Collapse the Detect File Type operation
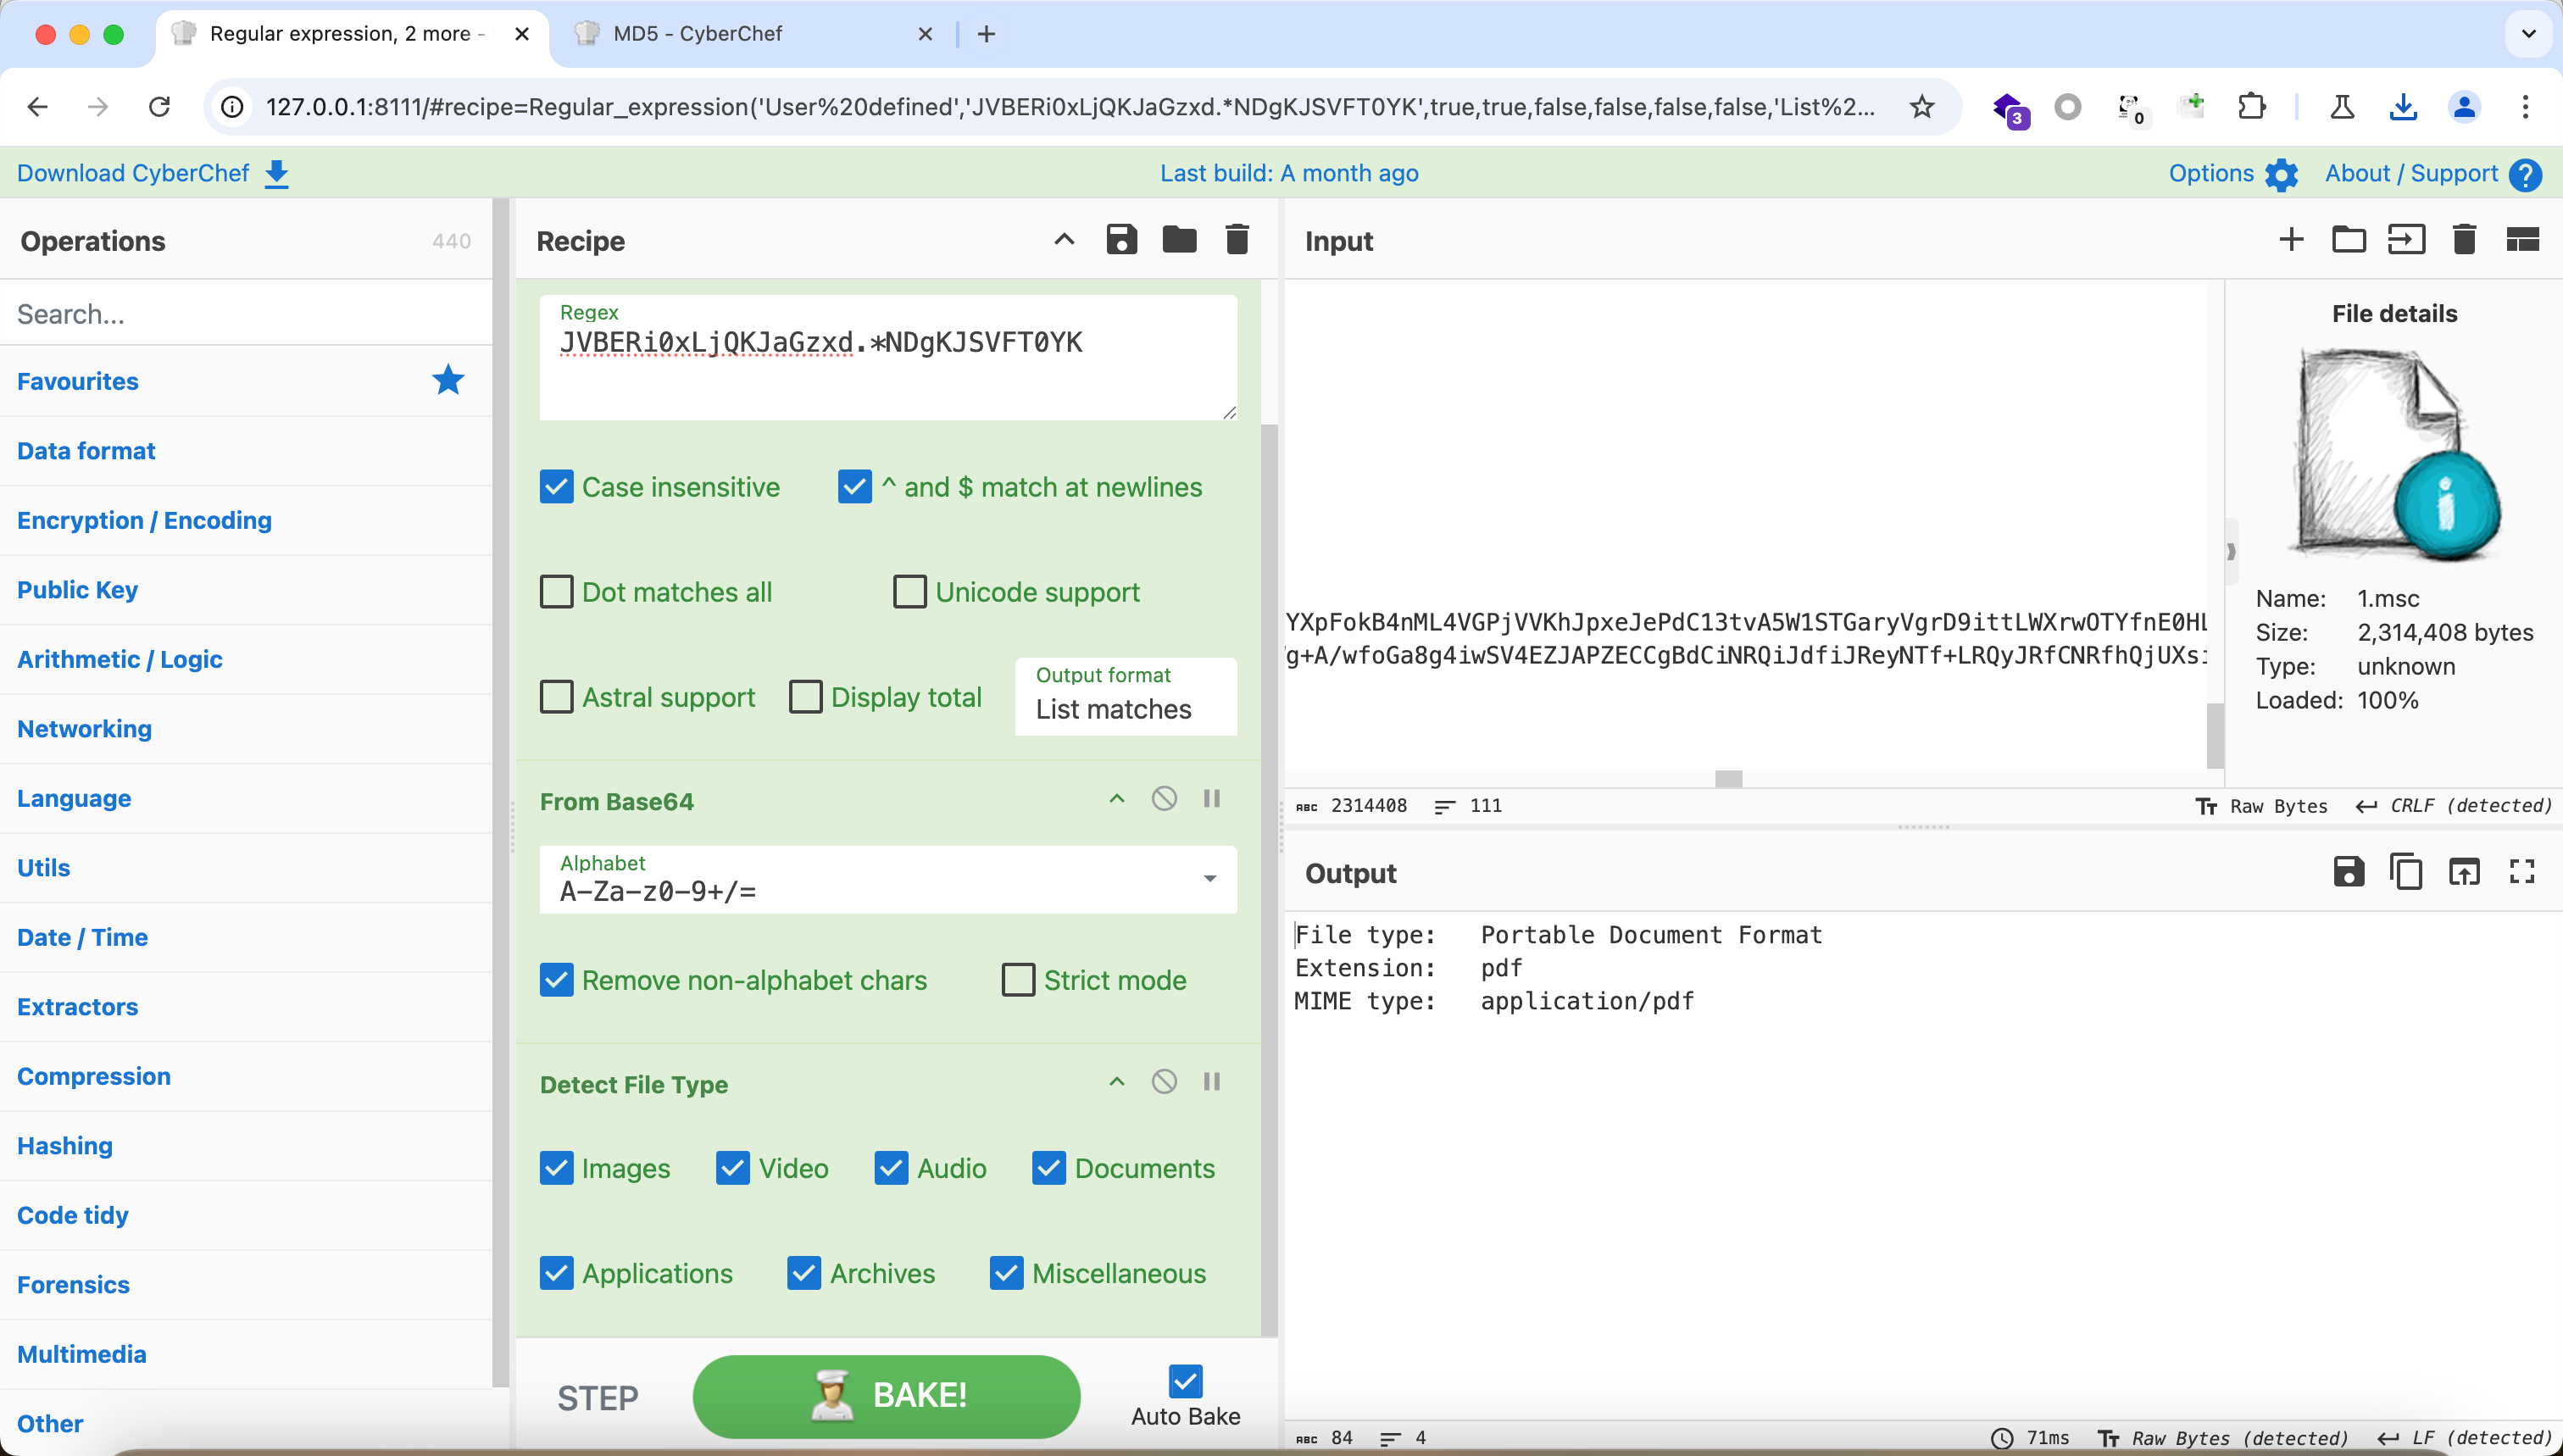This screenshot has height=1456, width=2563. tap(1117, 1081)
